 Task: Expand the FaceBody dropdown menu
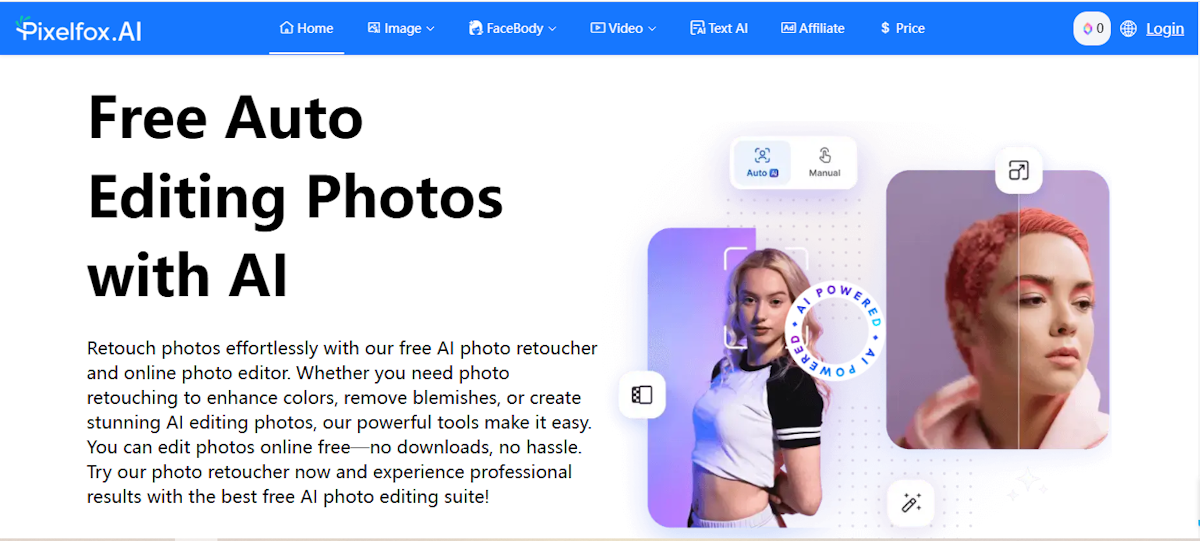(x=512, y=28)
